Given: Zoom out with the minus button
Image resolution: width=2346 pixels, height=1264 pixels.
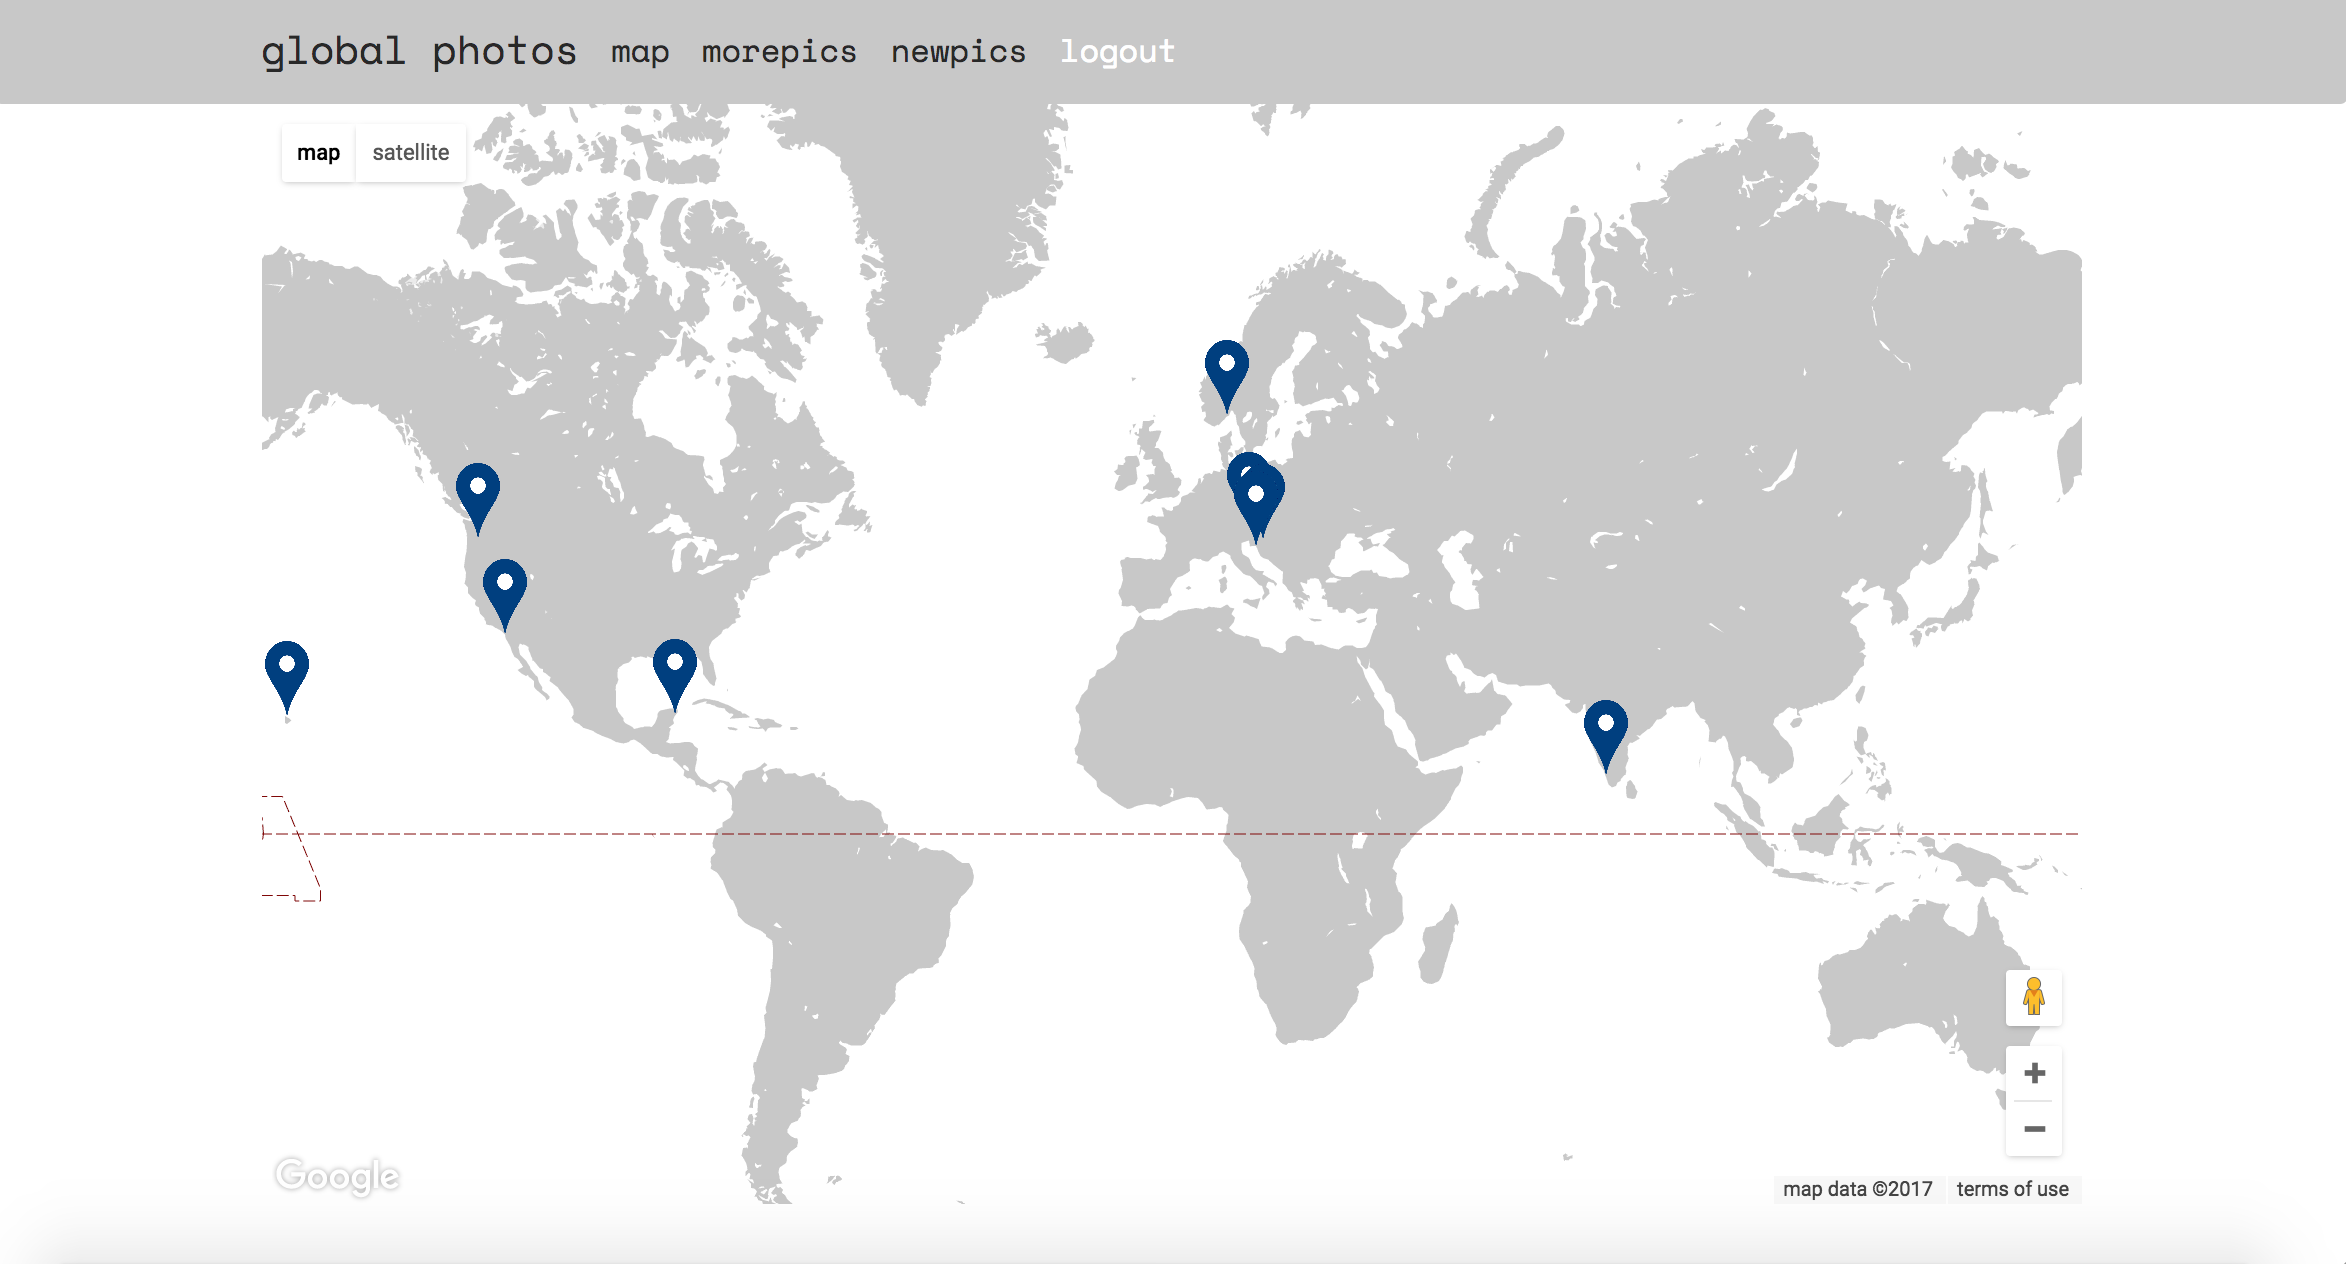Looking at the screenshot, I should click(2034, 1129).
